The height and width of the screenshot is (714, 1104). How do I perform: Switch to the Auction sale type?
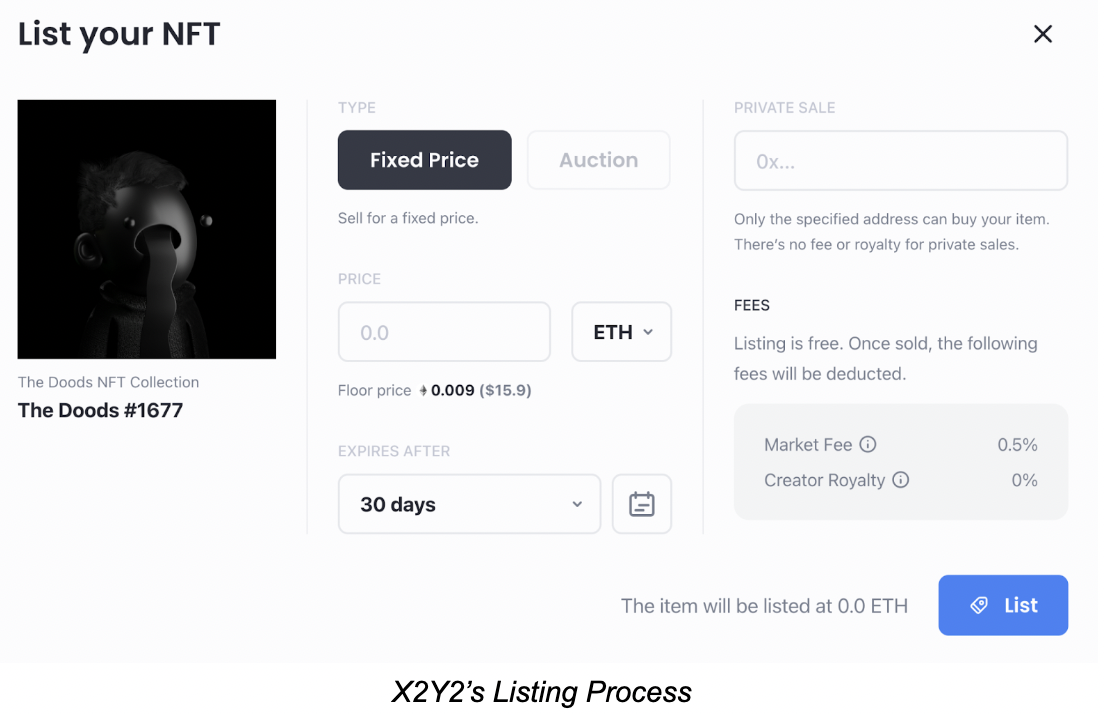pos(598,160)
